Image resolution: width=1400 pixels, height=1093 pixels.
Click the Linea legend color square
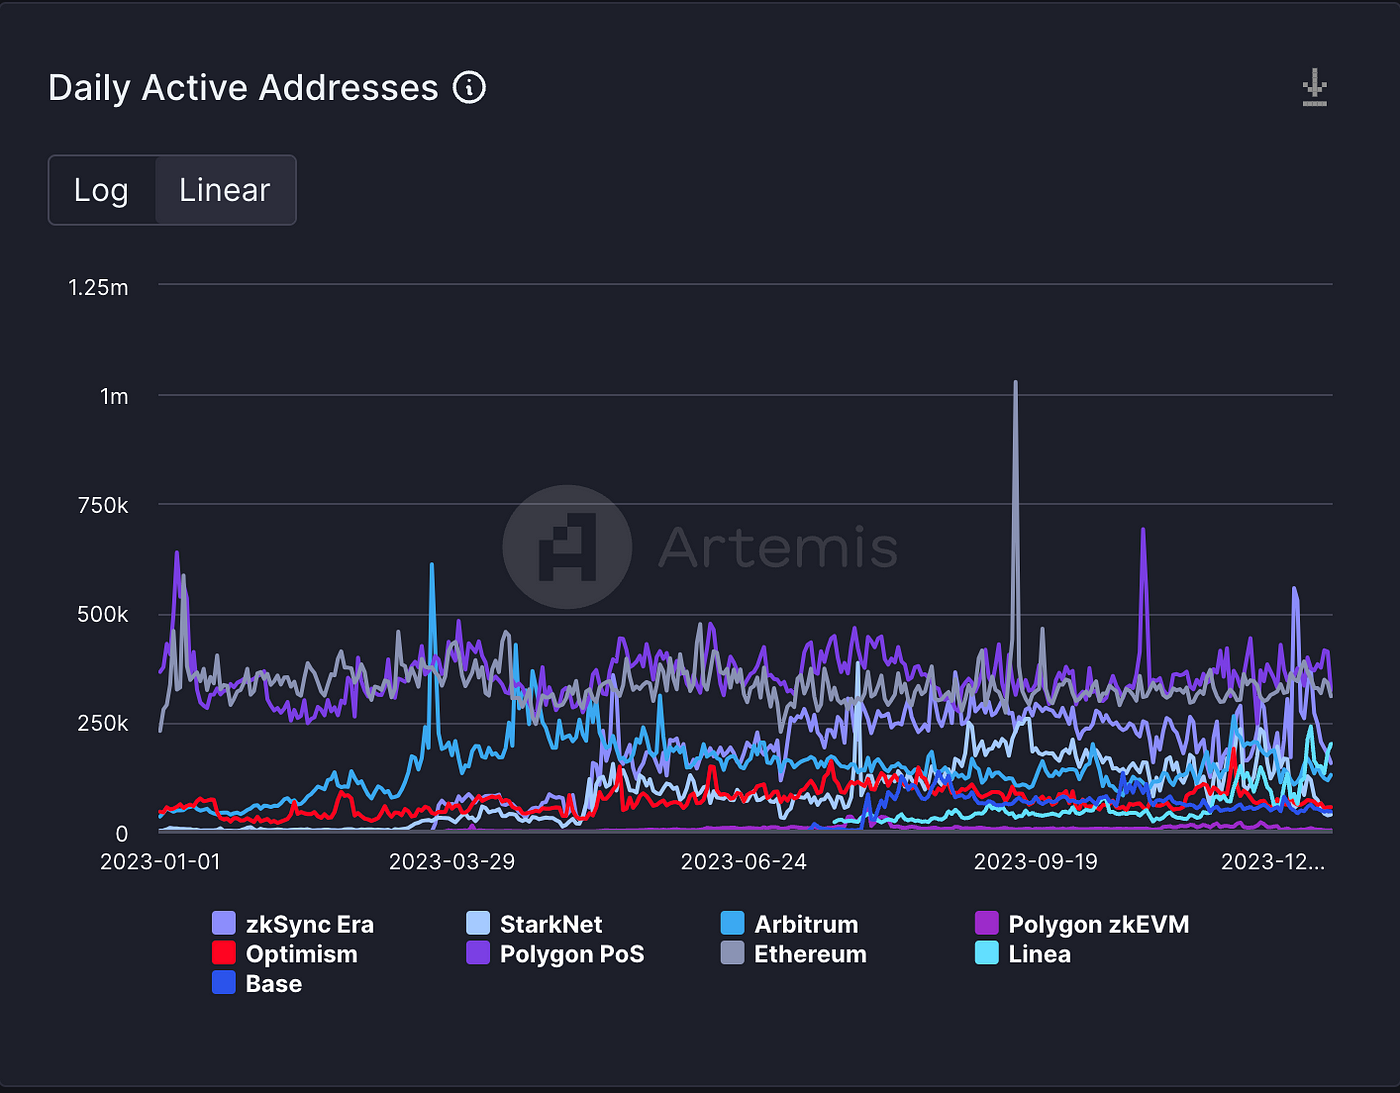987,953
